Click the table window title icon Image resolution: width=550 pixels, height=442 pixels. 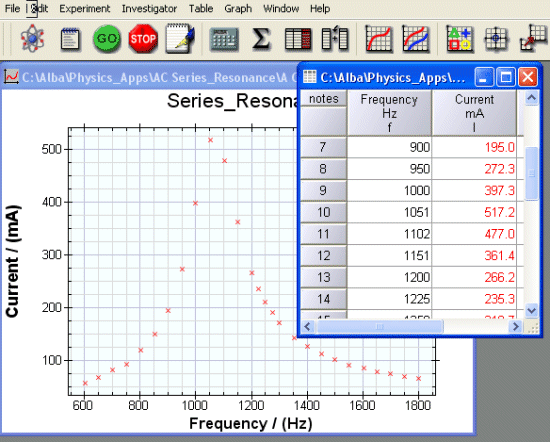coord(309,76)
